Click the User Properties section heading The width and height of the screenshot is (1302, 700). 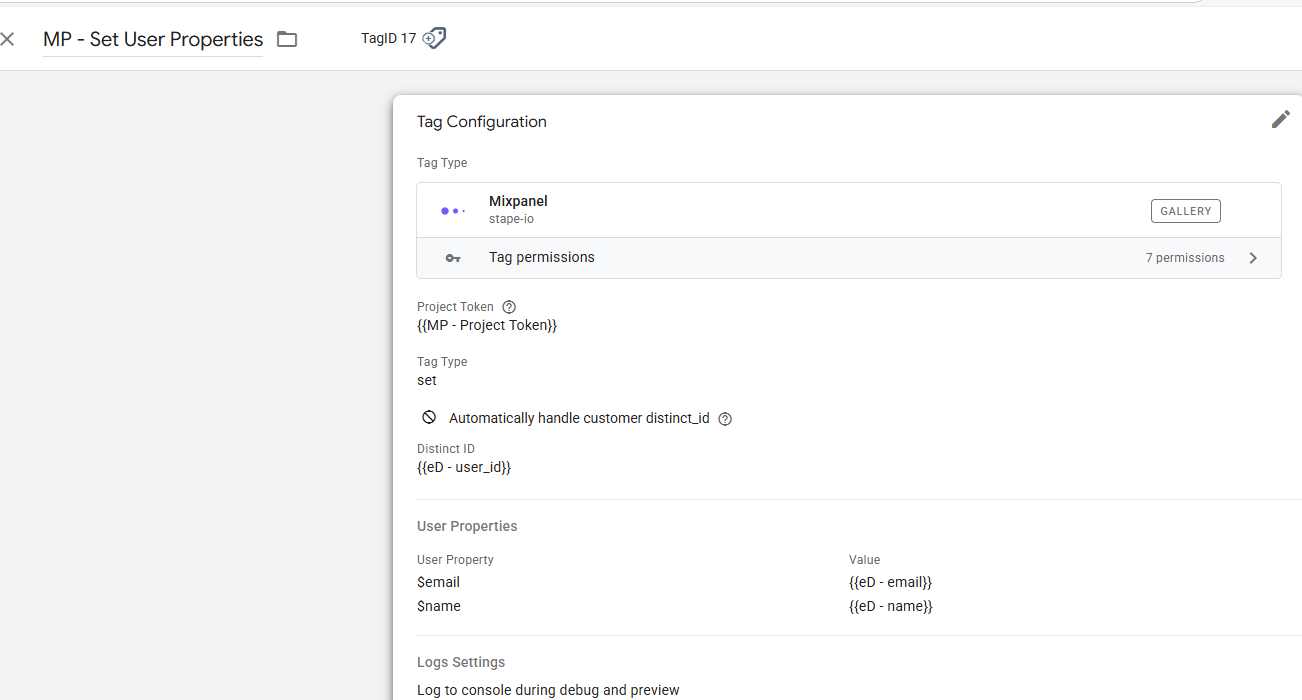467,526
